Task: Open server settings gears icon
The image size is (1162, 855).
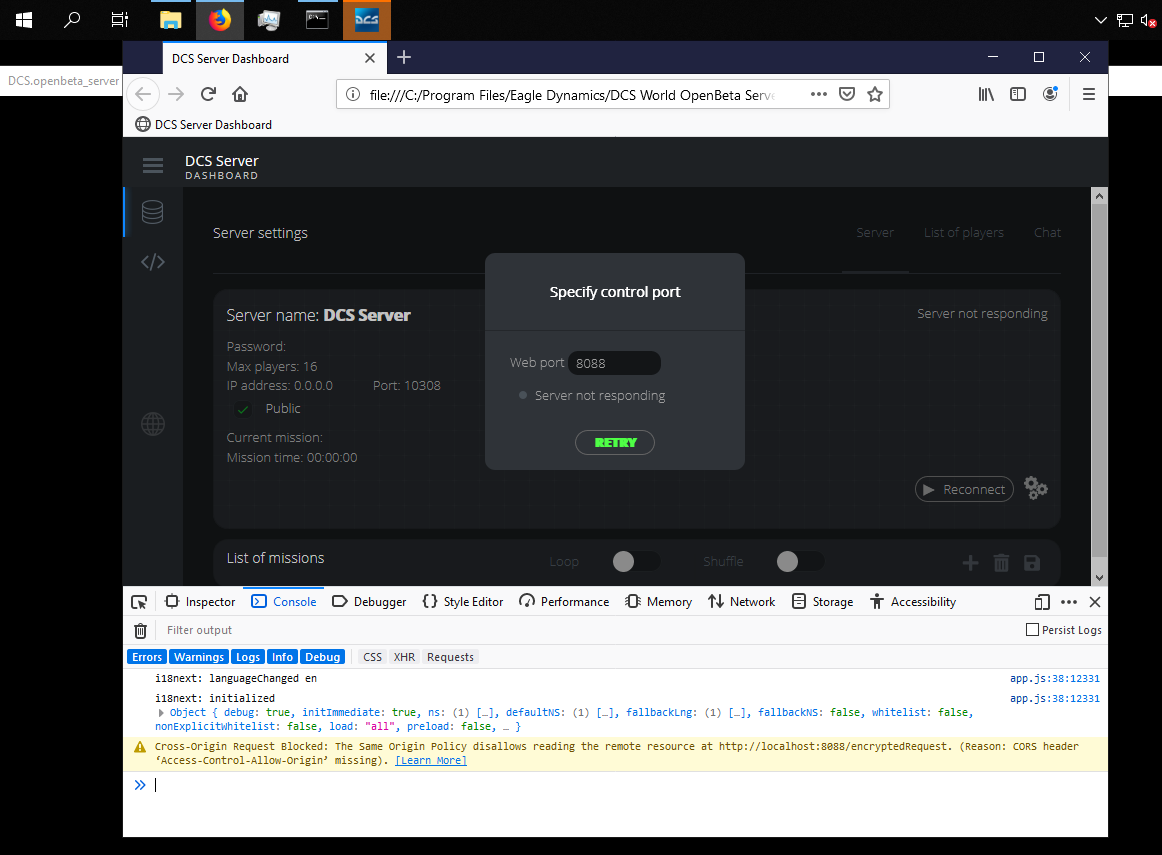Action: pyautogui.click(x=1035, y=488)
